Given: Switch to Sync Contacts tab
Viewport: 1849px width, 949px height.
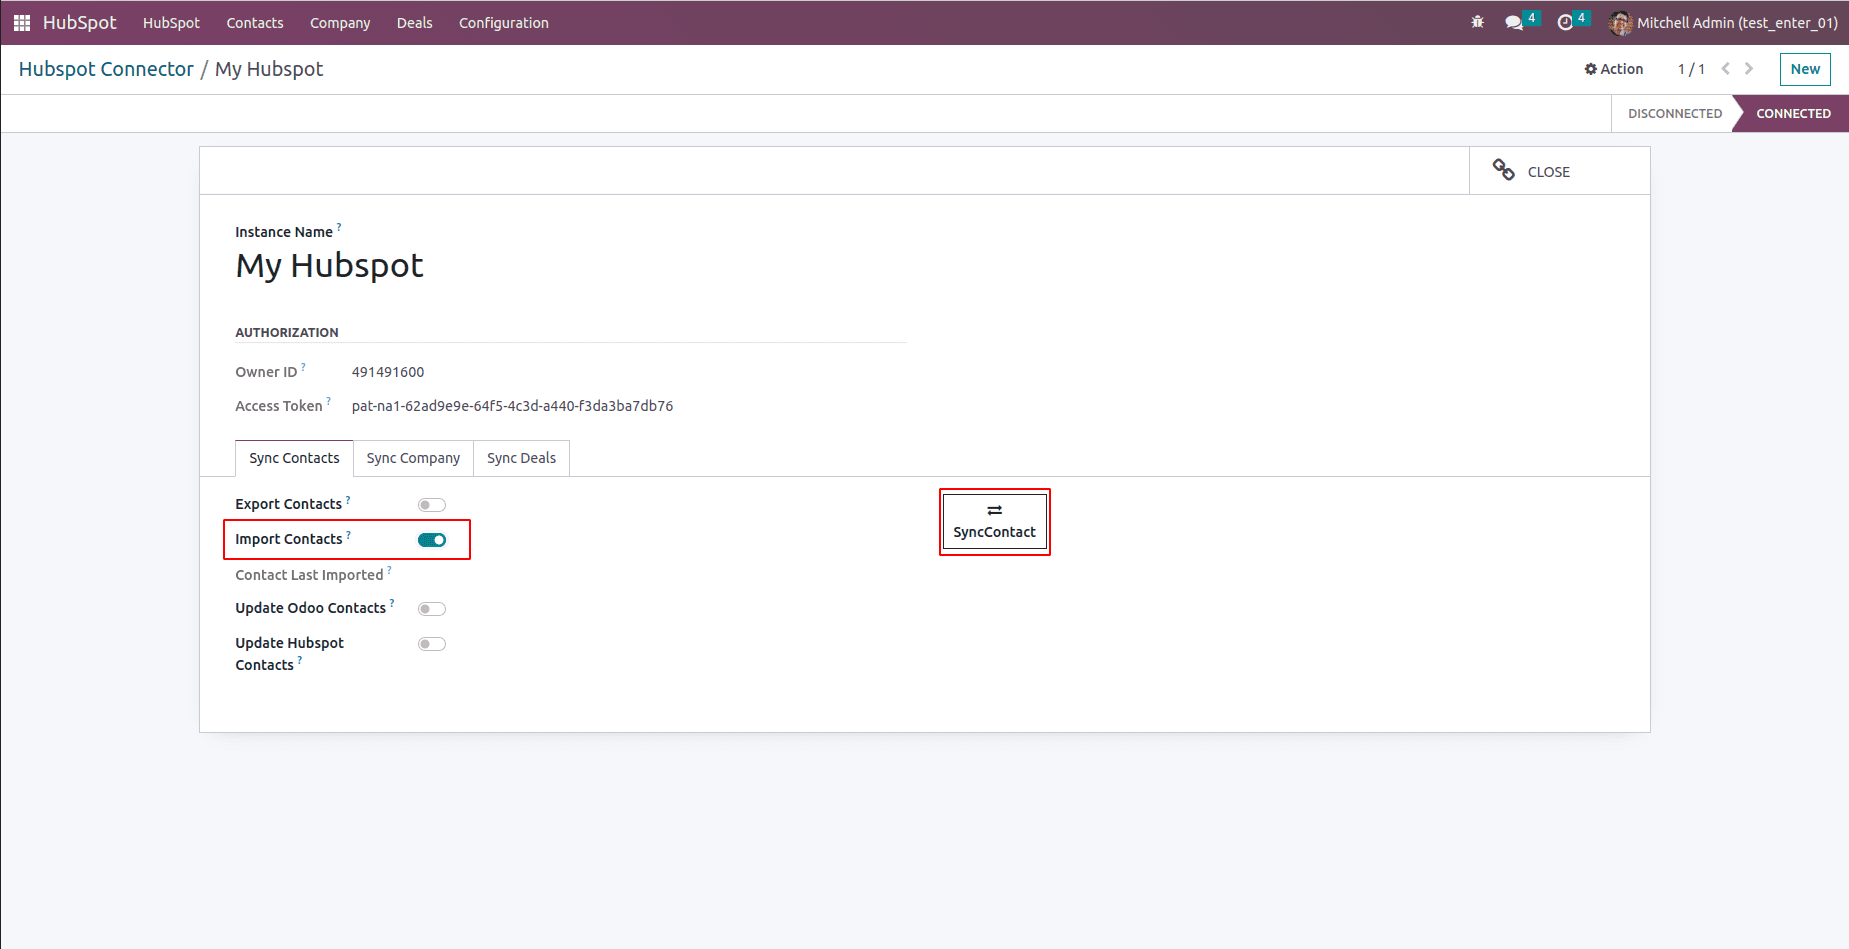Looking at the screenshot, I should tap(294, 458).
